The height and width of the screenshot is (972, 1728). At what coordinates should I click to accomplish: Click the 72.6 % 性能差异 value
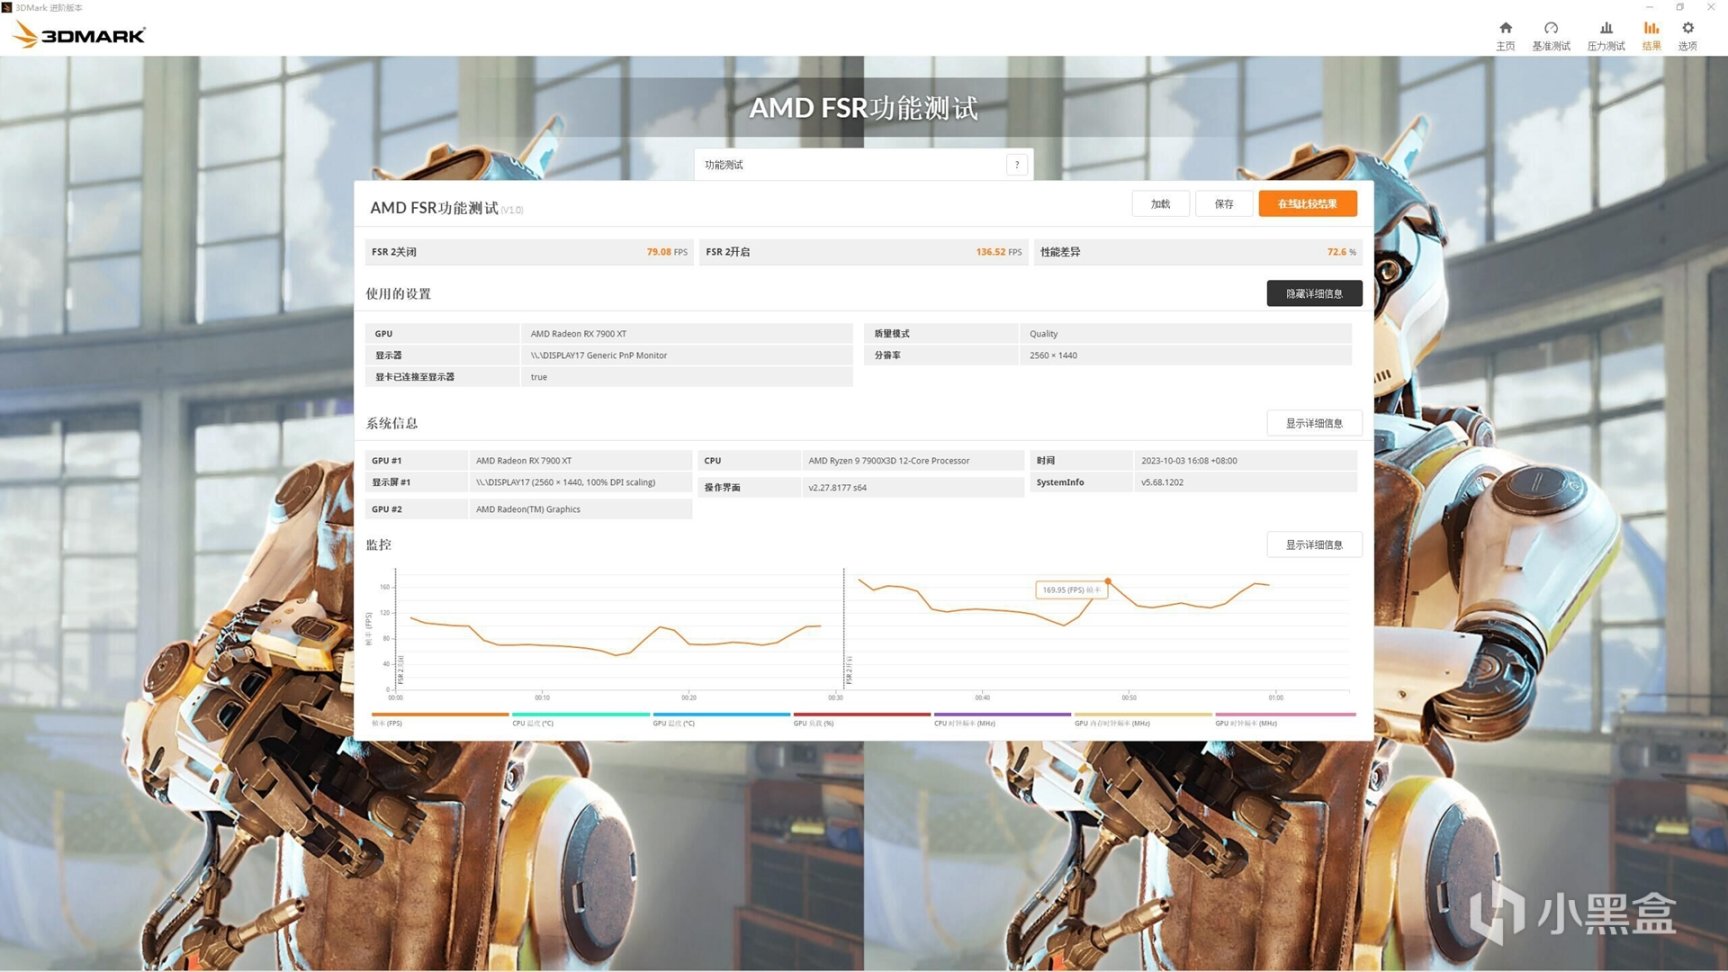tap(1341, 252)
